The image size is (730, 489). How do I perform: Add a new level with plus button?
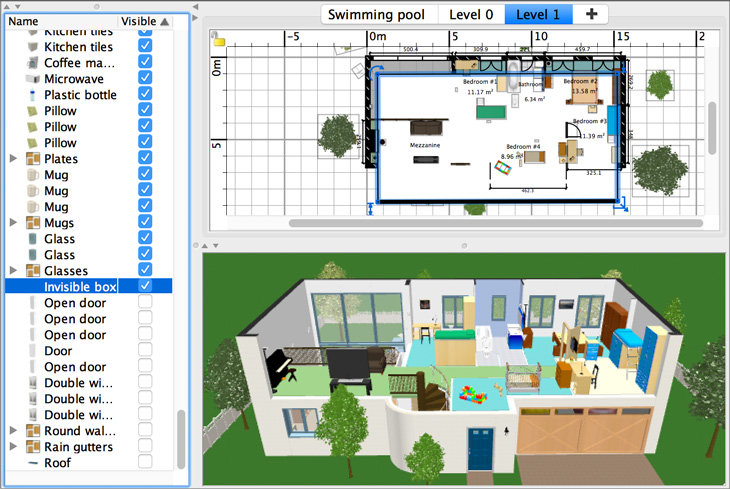592,15
